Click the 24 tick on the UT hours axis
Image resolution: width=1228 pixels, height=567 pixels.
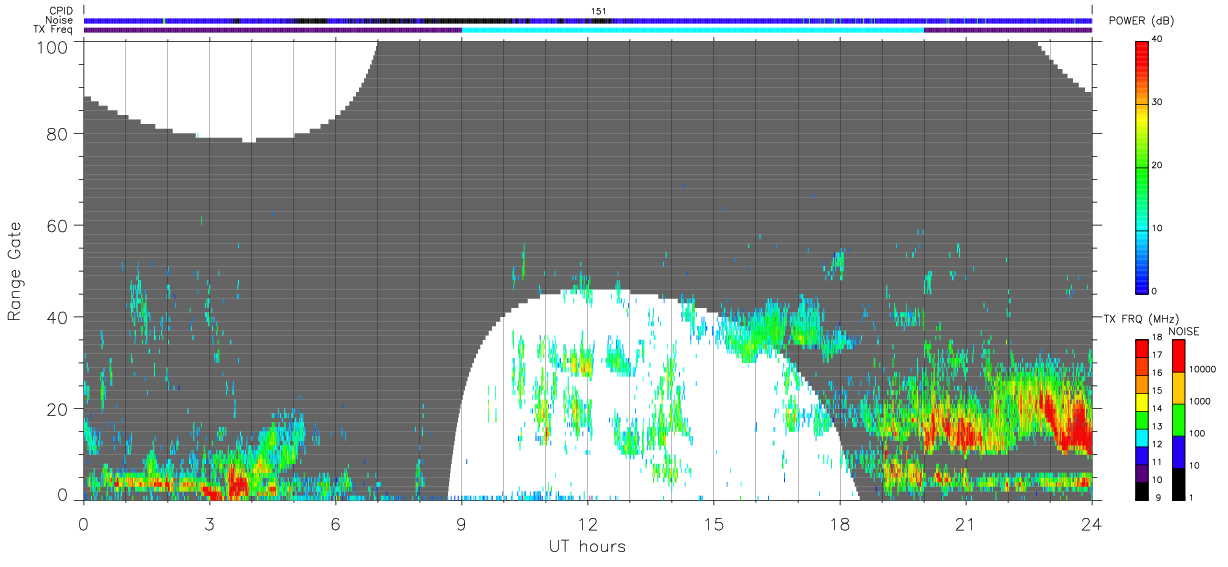1092,523
